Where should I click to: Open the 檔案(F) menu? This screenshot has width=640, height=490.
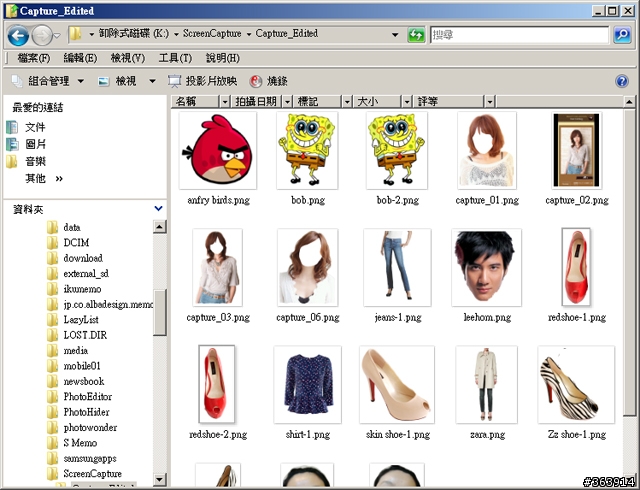33,58
